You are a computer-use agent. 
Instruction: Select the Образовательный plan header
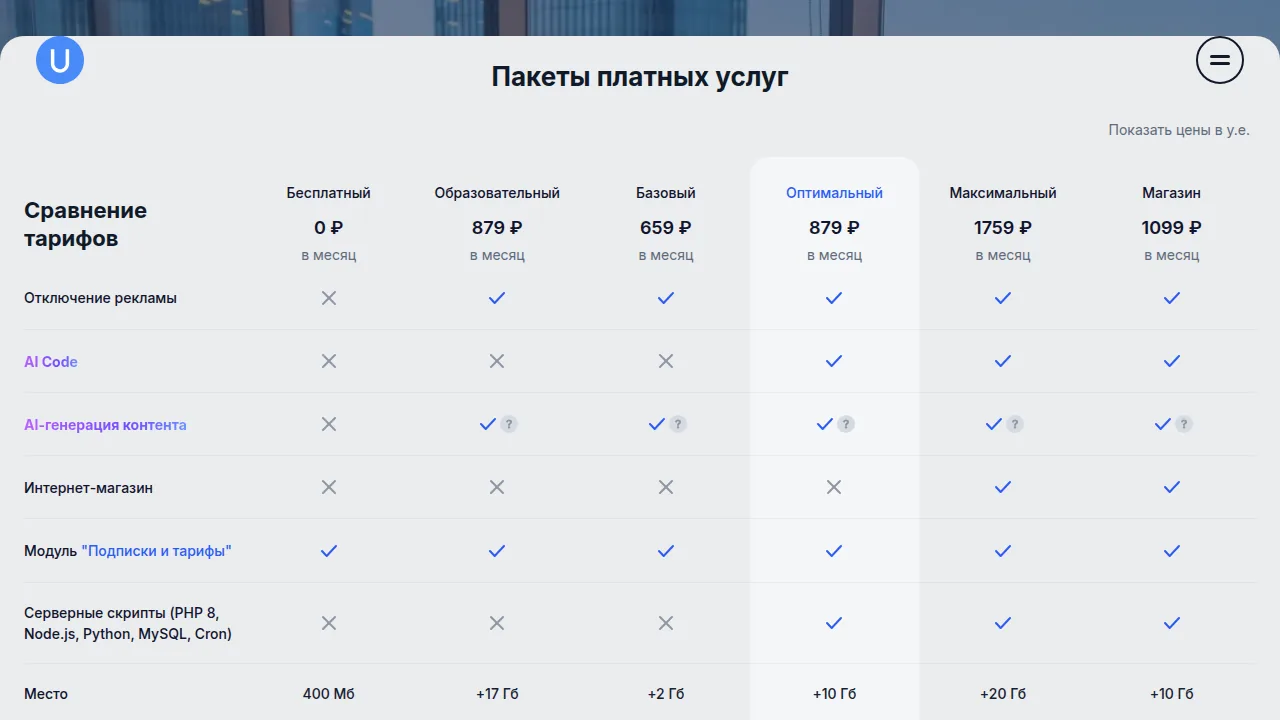(497, 193)
